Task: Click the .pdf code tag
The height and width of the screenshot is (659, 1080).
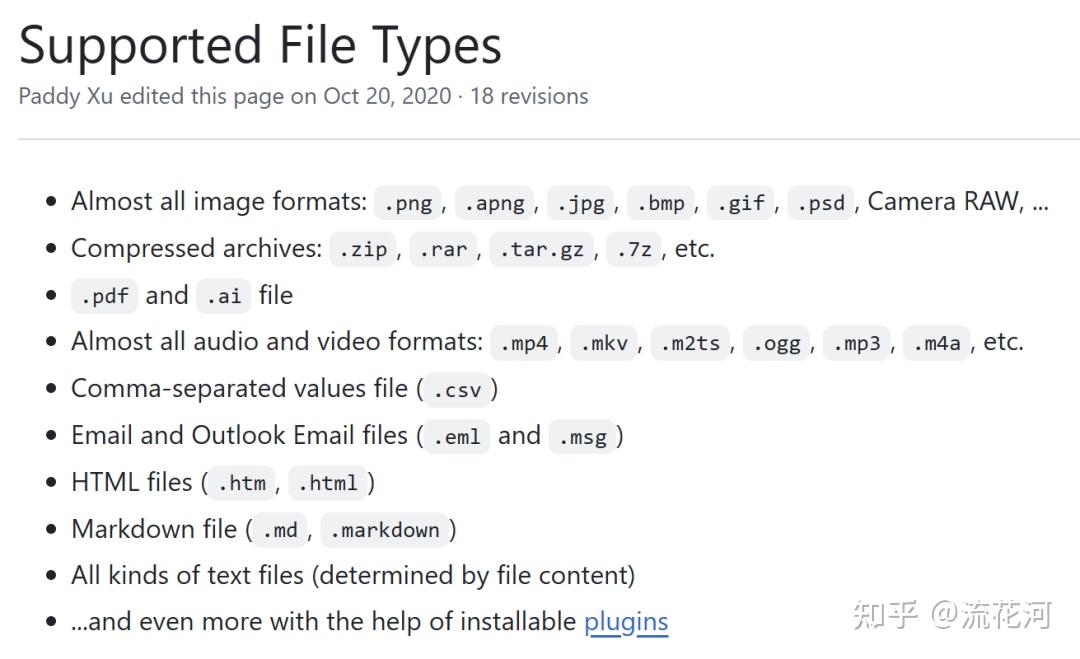Action: (x=103, y=297)
